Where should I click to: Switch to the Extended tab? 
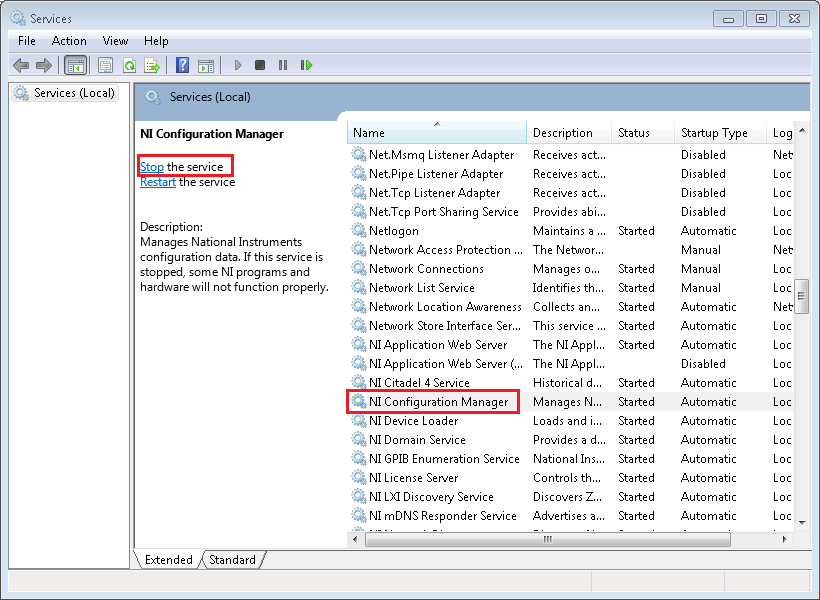168,560
